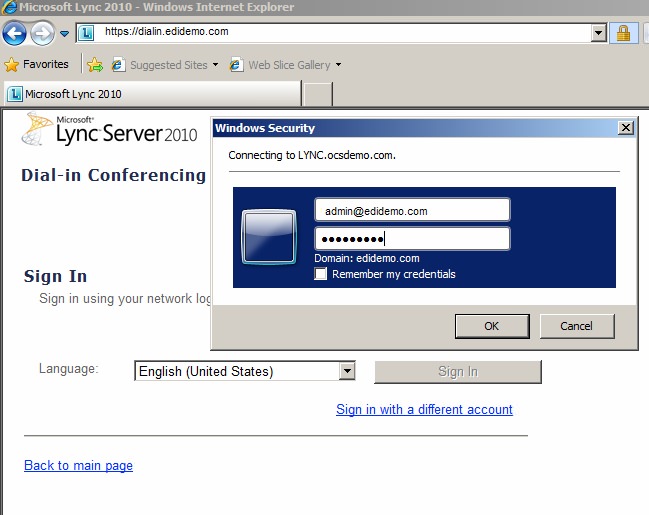
Task: Open the Language dropdown English (United States)
Action: pos(245,371)
